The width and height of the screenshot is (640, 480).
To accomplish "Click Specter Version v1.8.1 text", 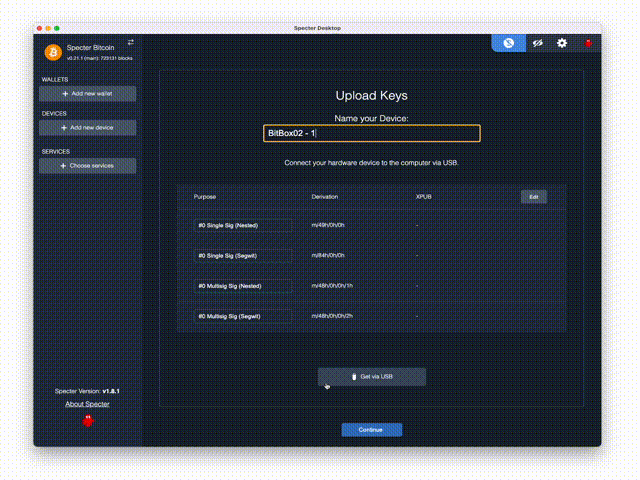I will [87, 391].
